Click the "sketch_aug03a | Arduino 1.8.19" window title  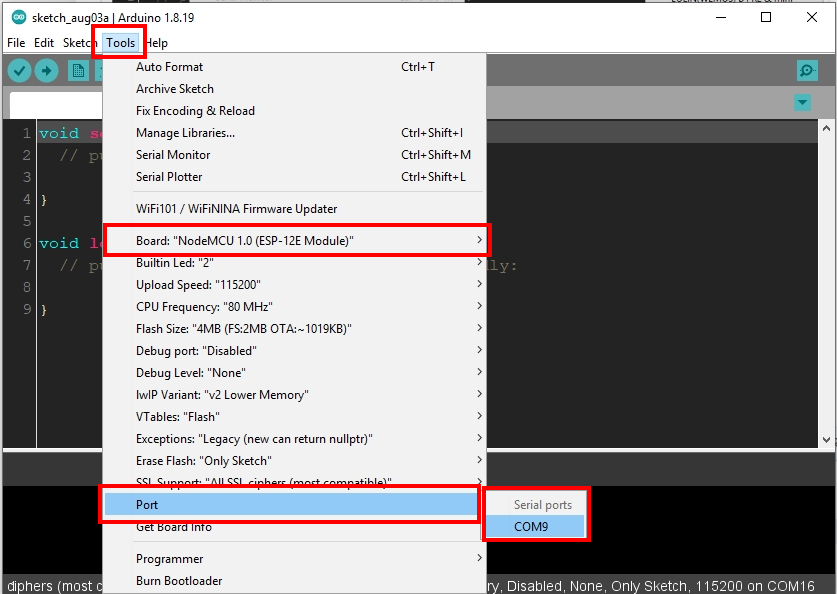[113, 18]
